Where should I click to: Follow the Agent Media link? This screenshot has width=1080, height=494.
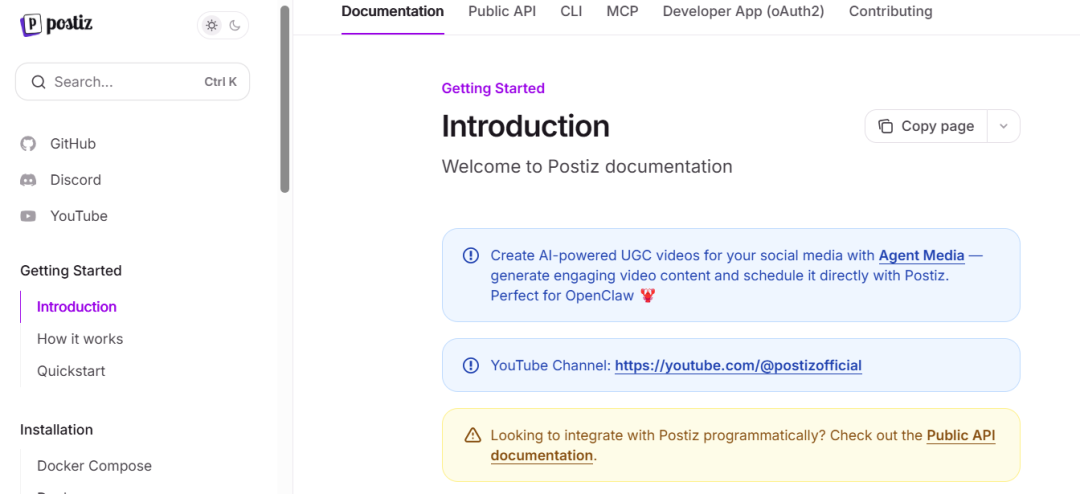click(921, 255)
